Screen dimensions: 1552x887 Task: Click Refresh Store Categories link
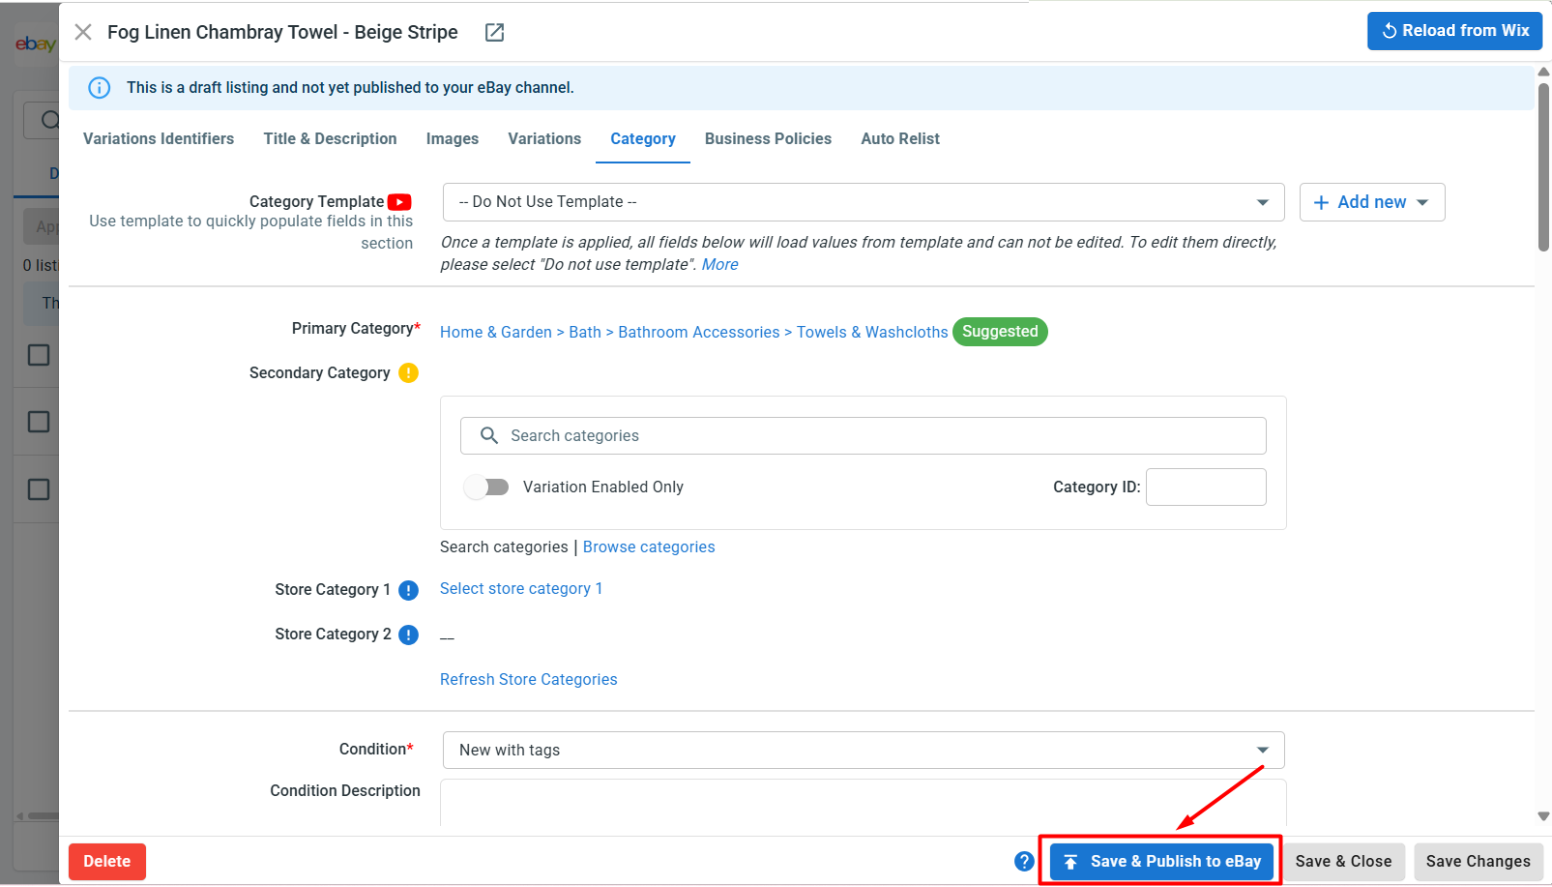click(x=529, y=679)
